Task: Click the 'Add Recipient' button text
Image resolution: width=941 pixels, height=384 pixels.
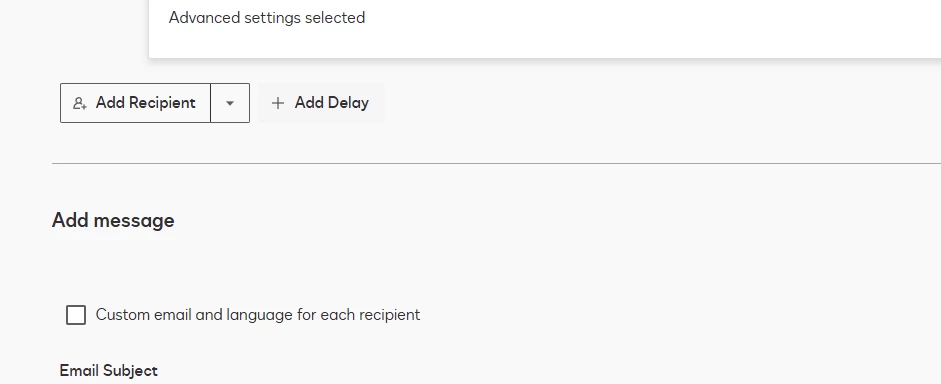Action: 146,103
